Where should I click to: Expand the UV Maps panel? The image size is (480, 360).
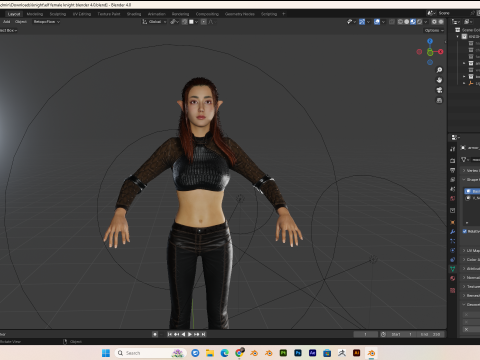471,250
